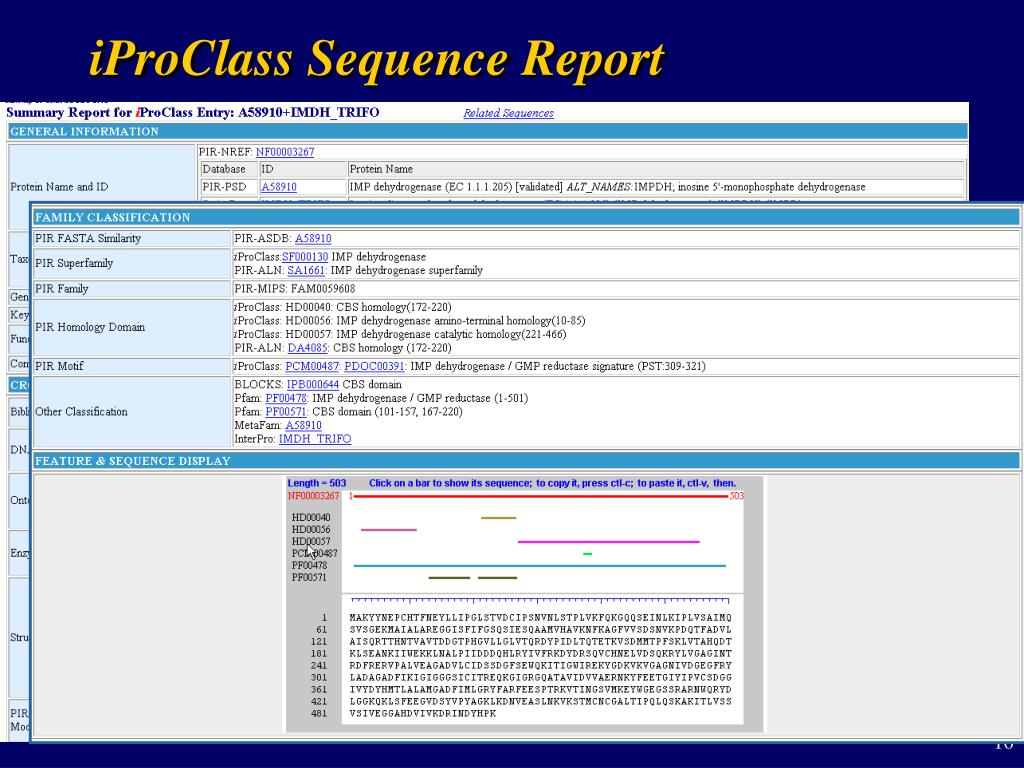Screen dimensions: 1024x768
Task: Click the PCM00487 green feature bar
Action: (587, 554)
